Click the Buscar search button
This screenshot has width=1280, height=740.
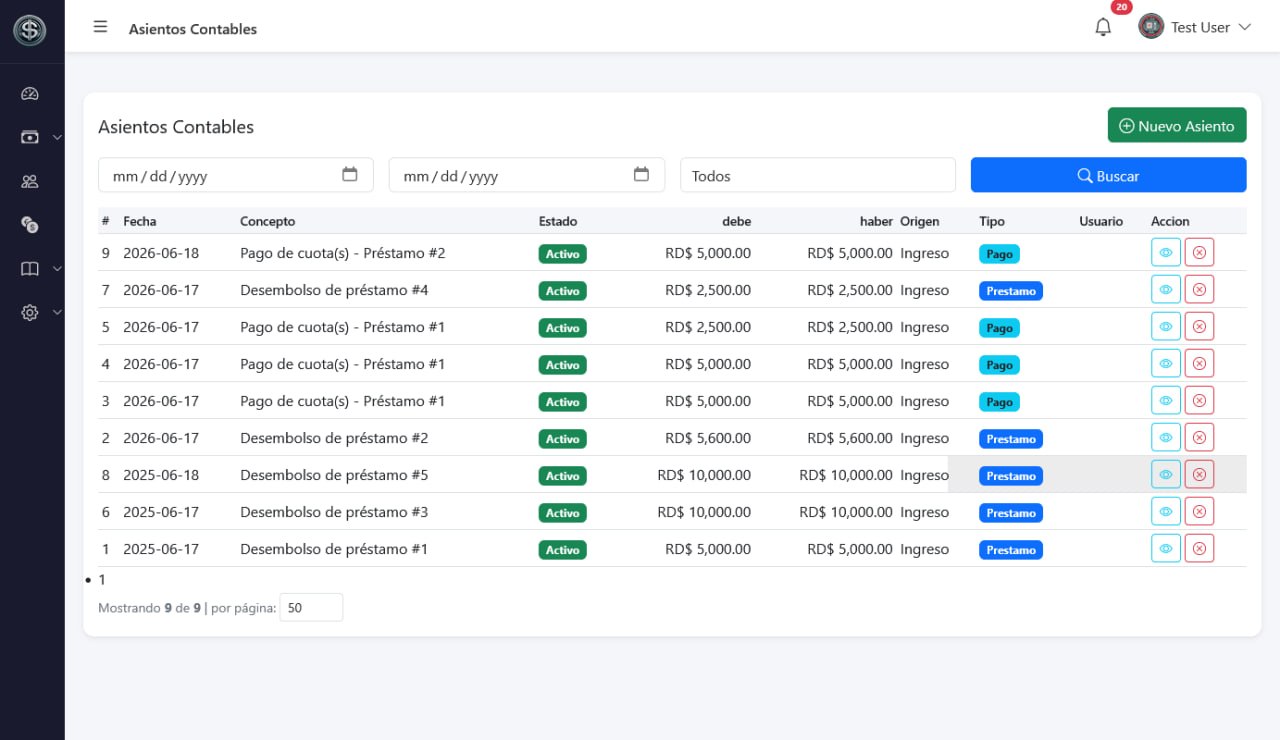(x=1108, y=175)
